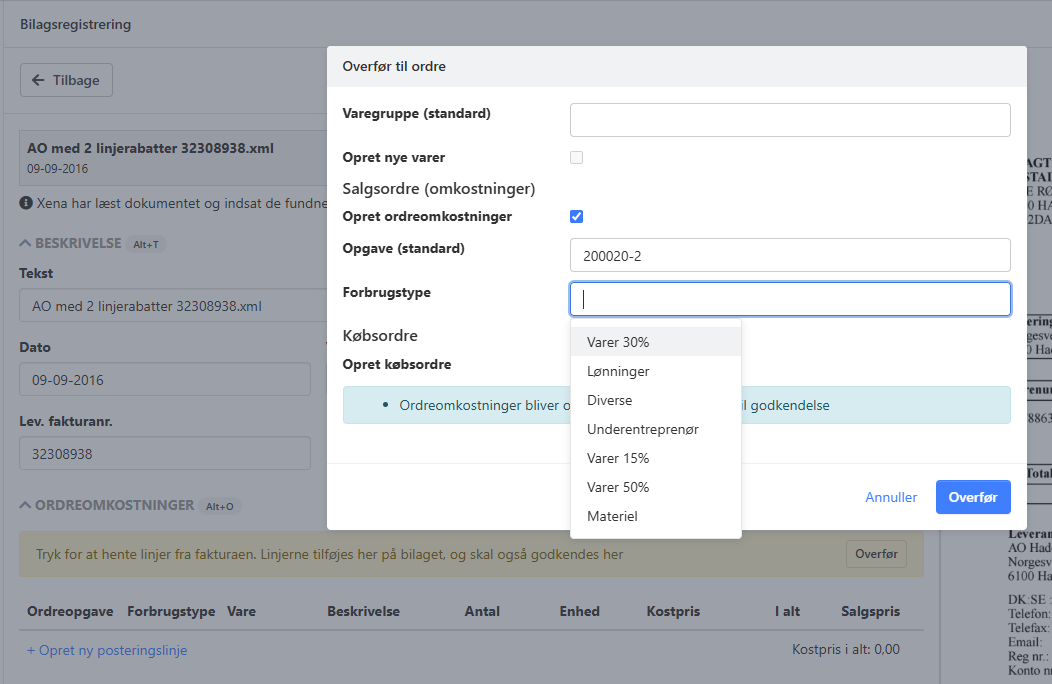
Task: Collapse the BESKRIVELSE section chevron
Action: pos(26,244)
